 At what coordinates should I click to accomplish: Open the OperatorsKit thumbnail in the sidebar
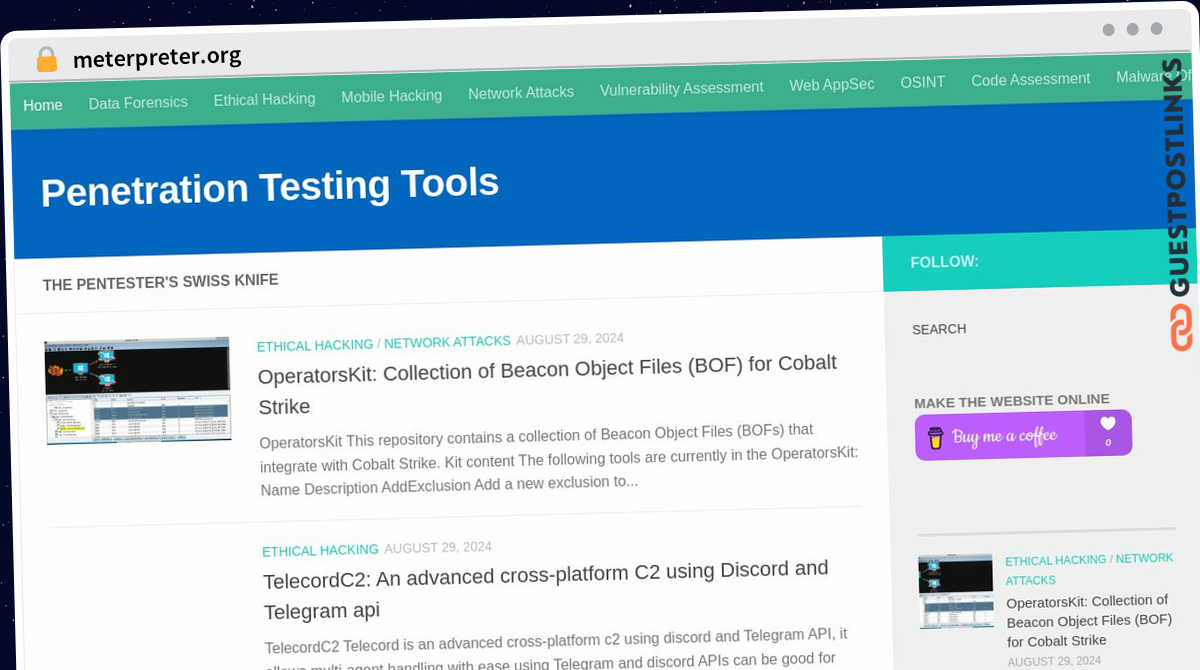tap(956, 591)
